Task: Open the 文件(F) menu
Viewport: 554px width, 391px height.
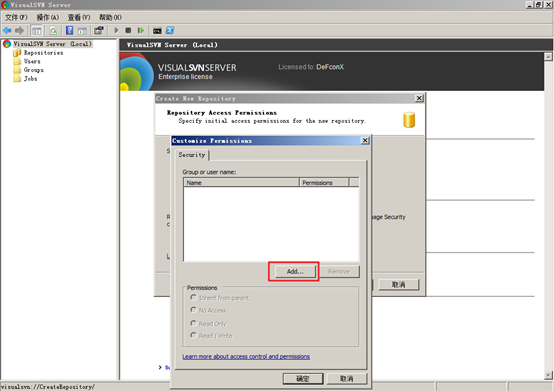Action: 16,17
